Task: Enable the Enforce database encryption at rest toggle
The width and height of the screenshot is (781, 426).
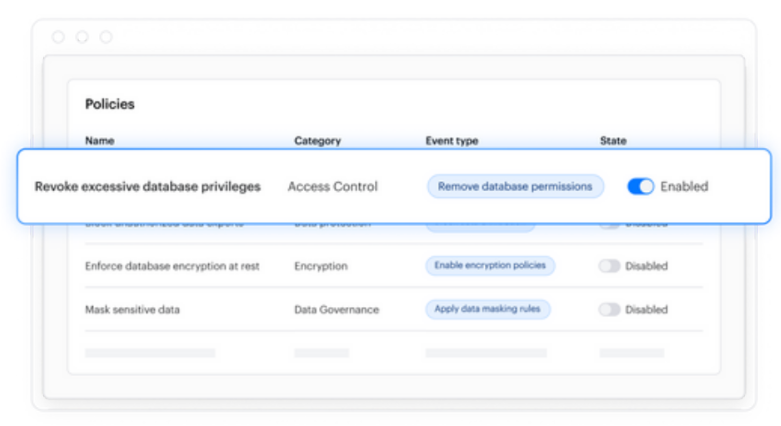Action: click(609, 267)
